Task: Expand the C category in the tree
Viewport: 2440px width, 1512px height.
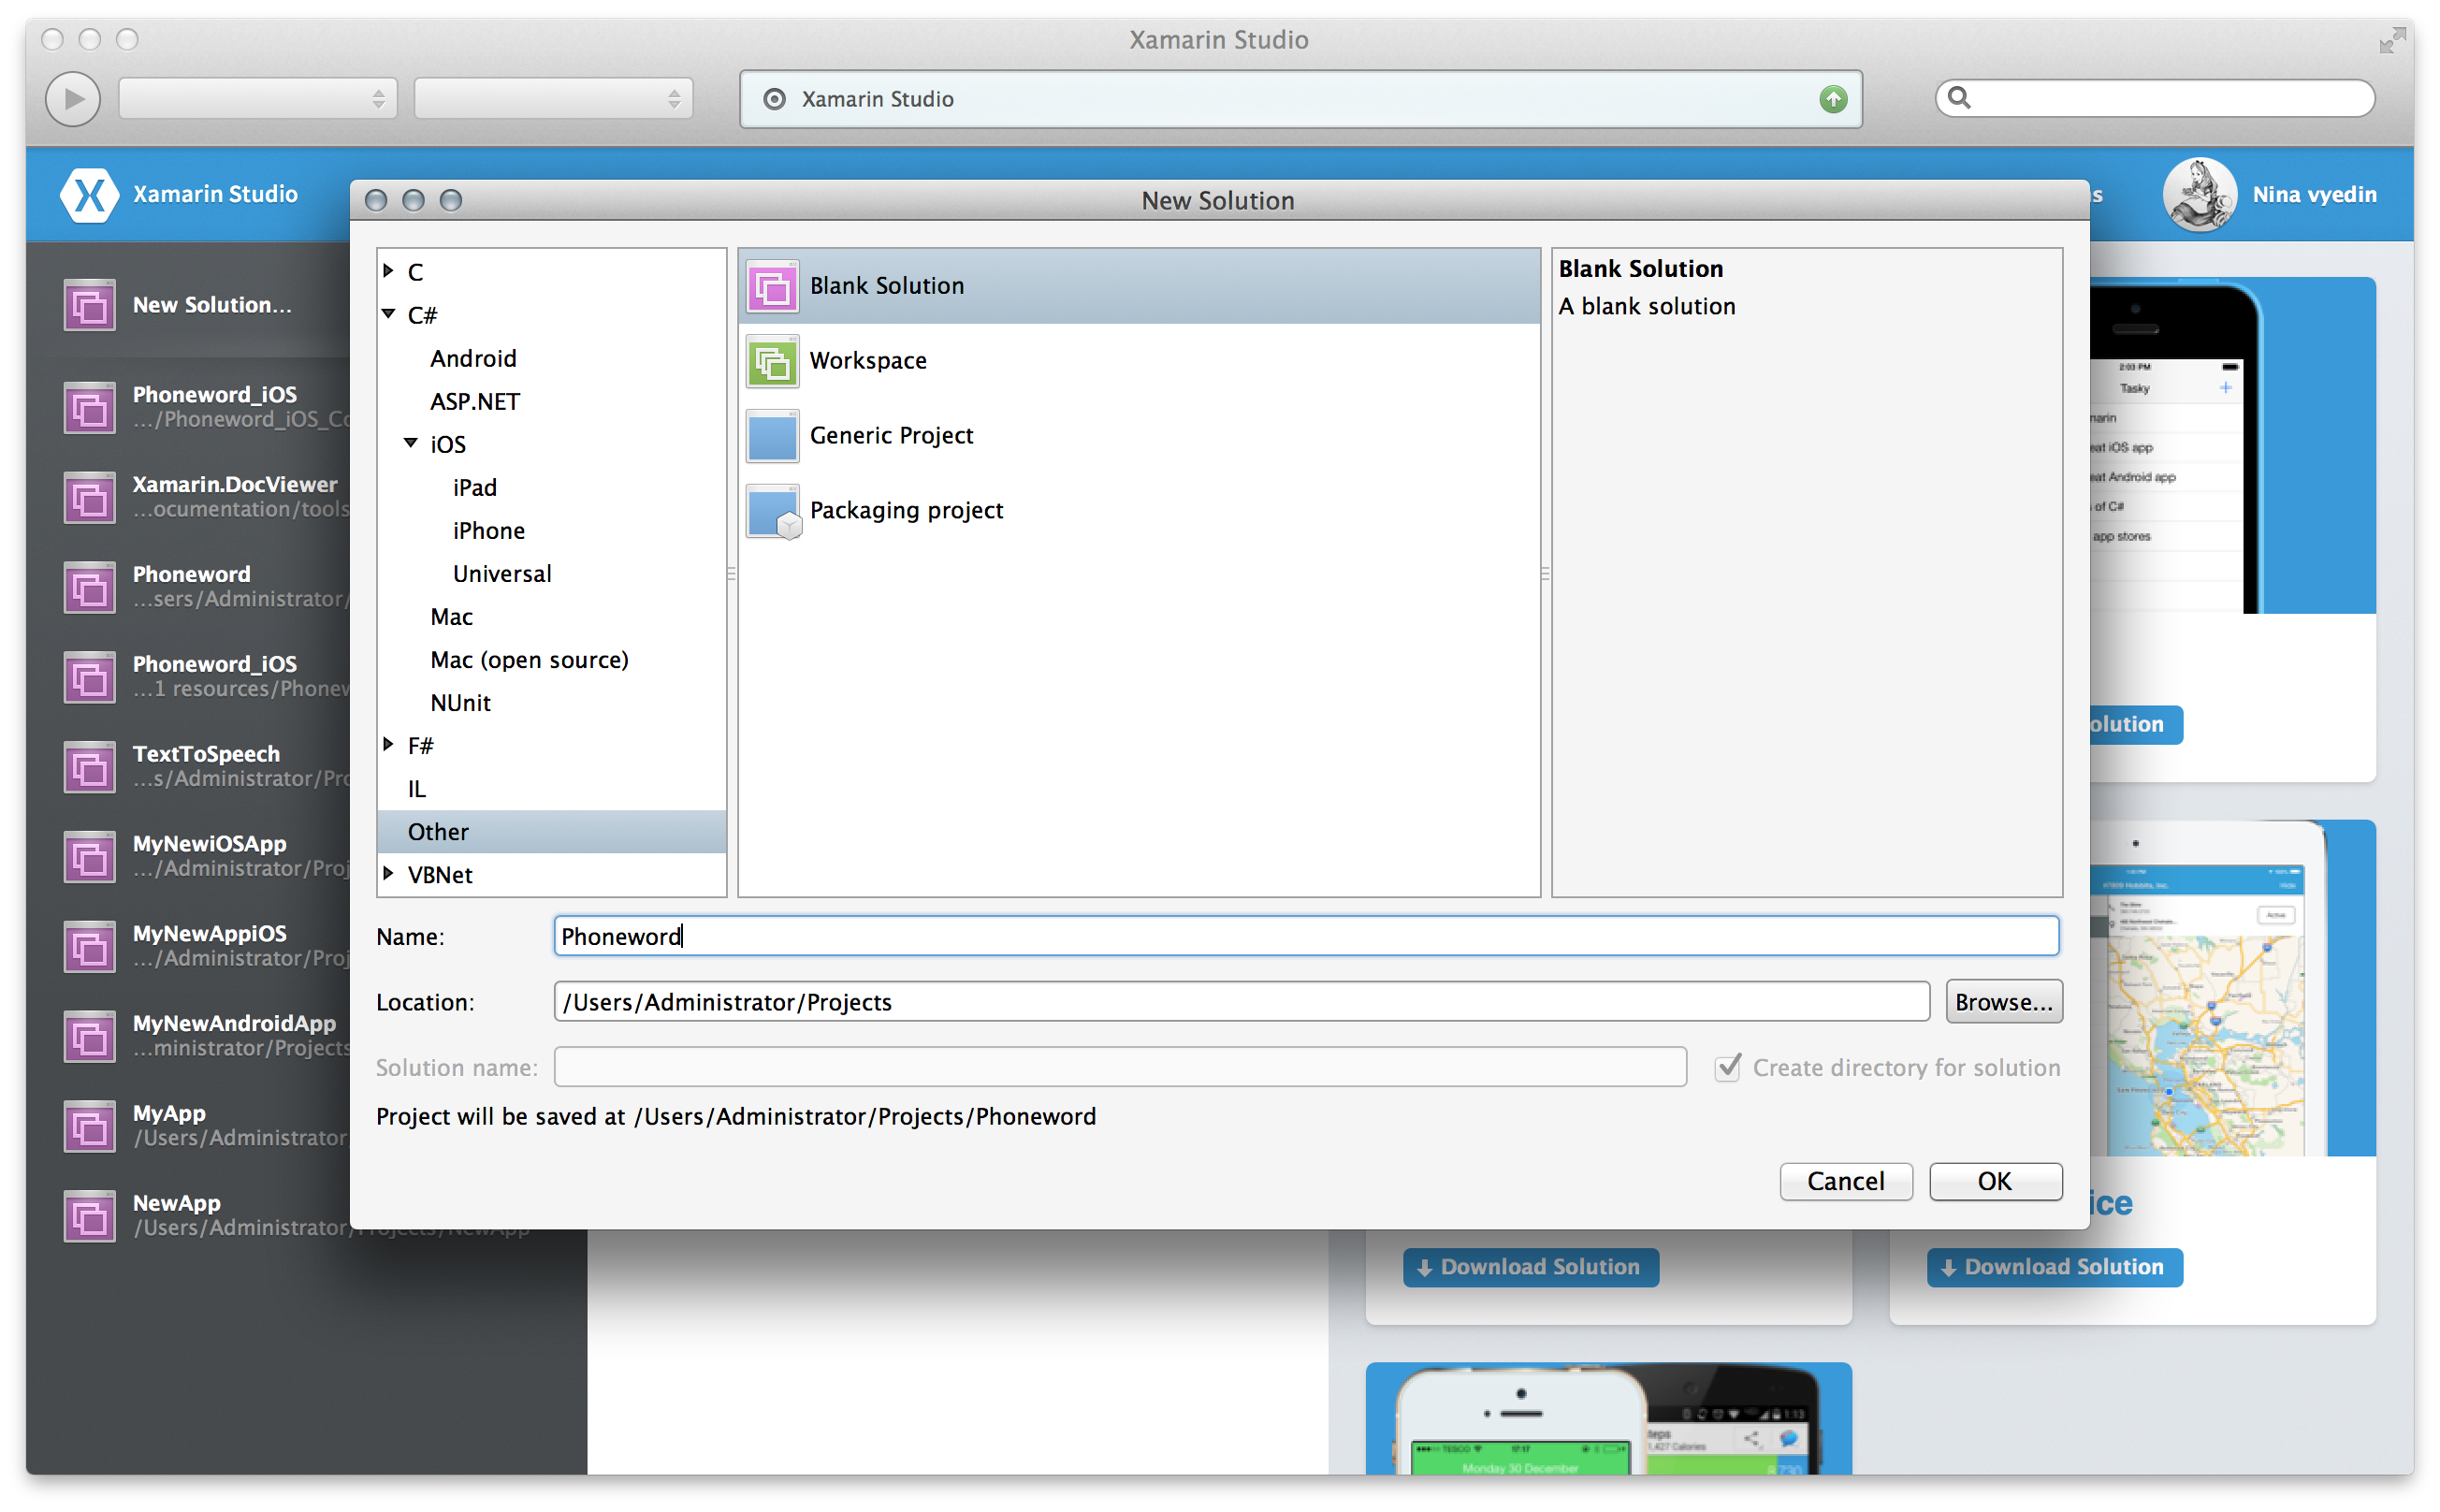Action: click(x=389, y=271)
